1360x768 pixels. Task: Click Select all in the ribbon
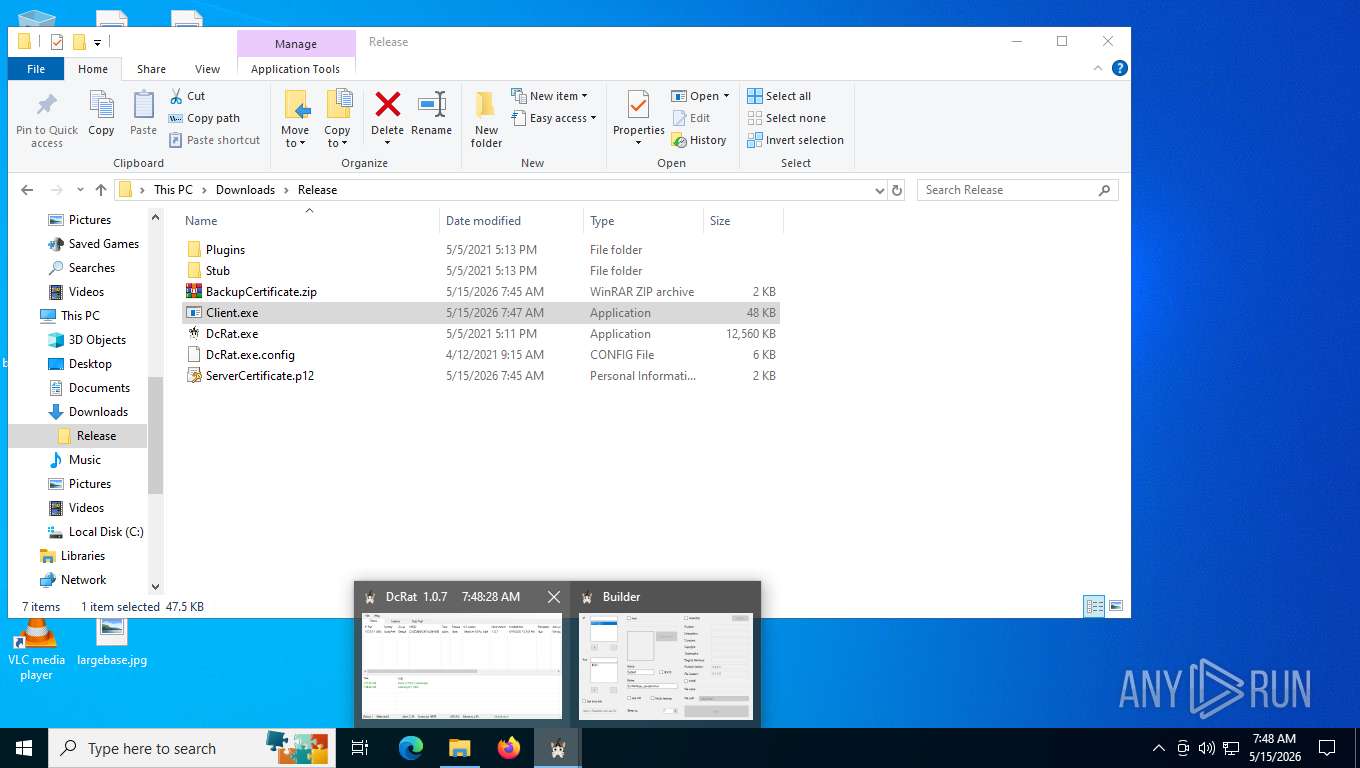(x=779, y=96)
